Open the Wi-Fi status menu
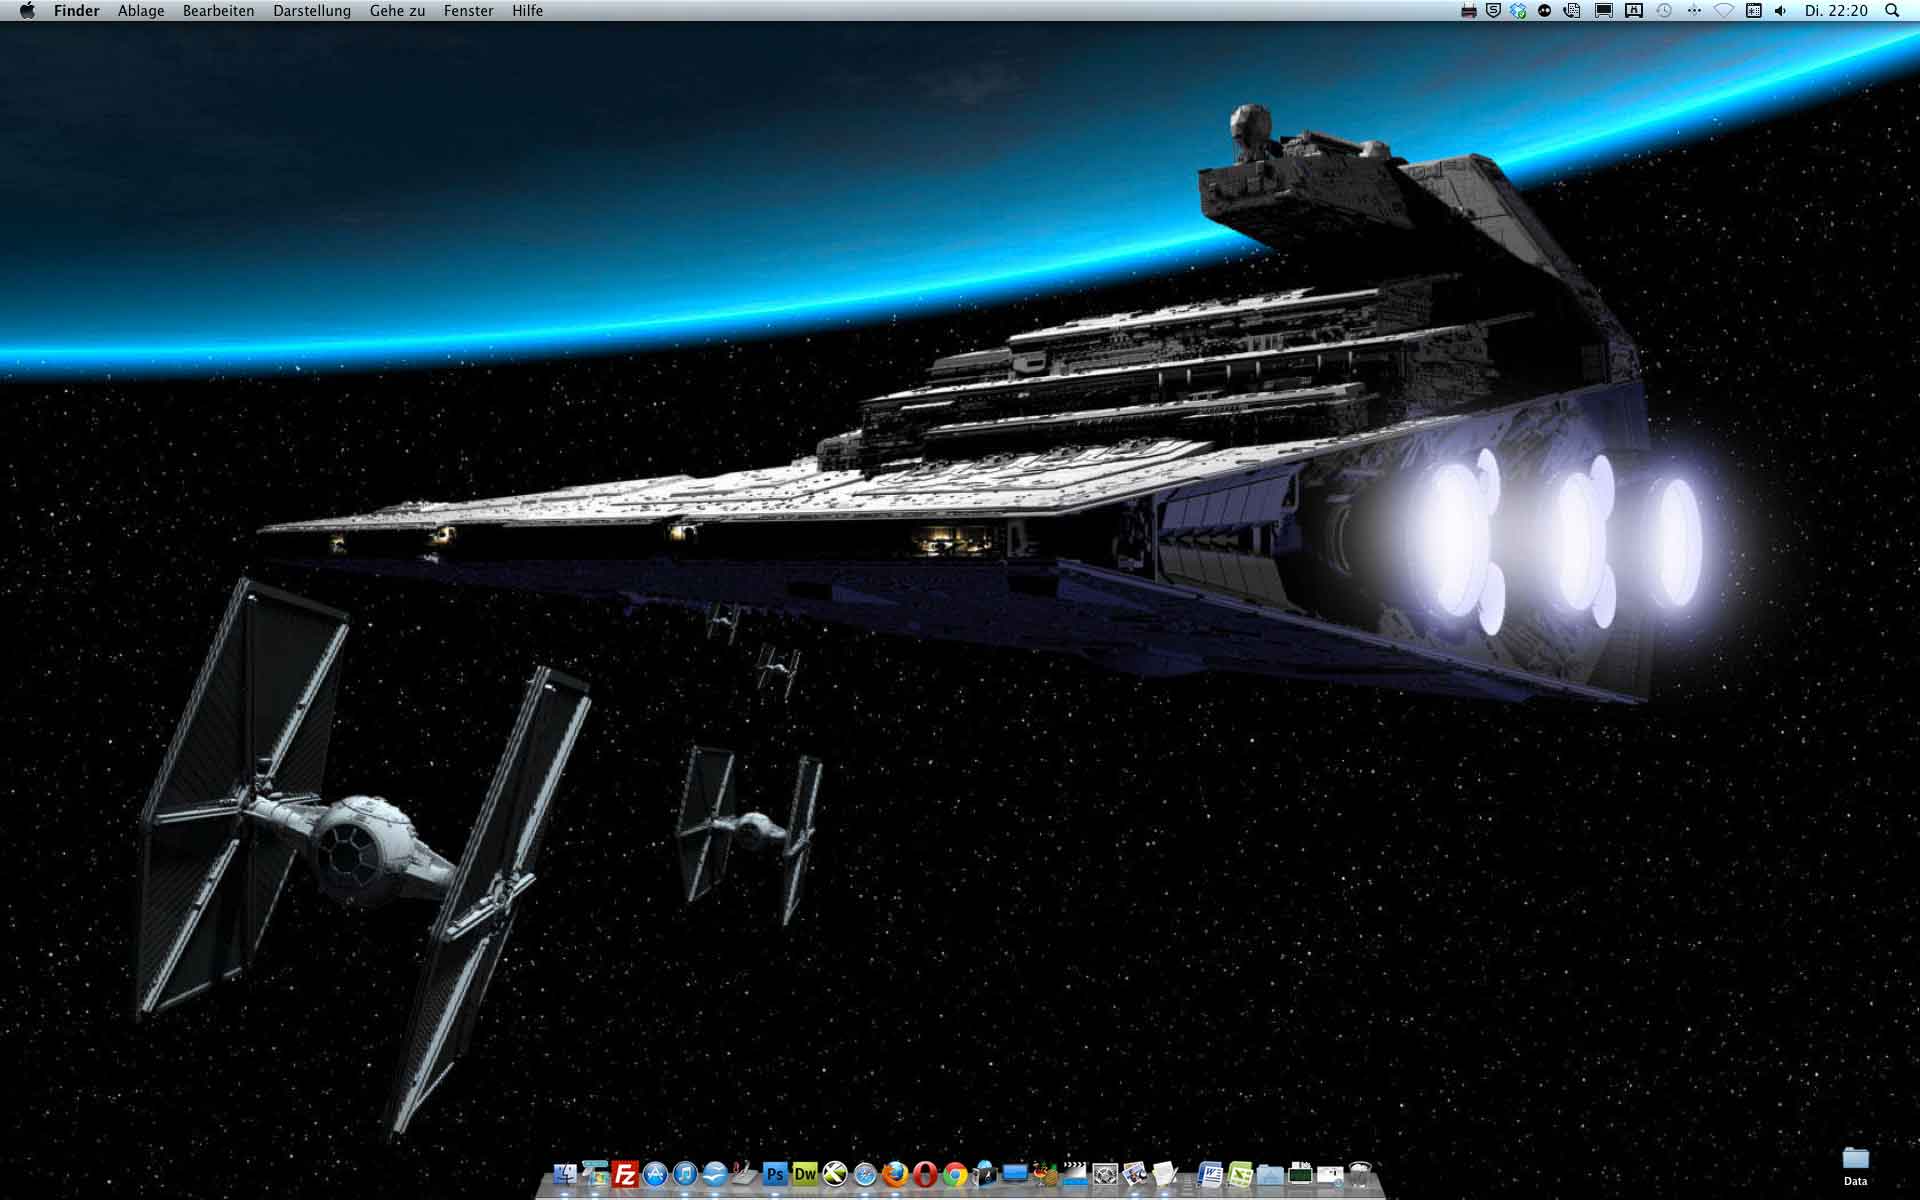Viewport: 1920px width, 1200px height. [1723, 10]
